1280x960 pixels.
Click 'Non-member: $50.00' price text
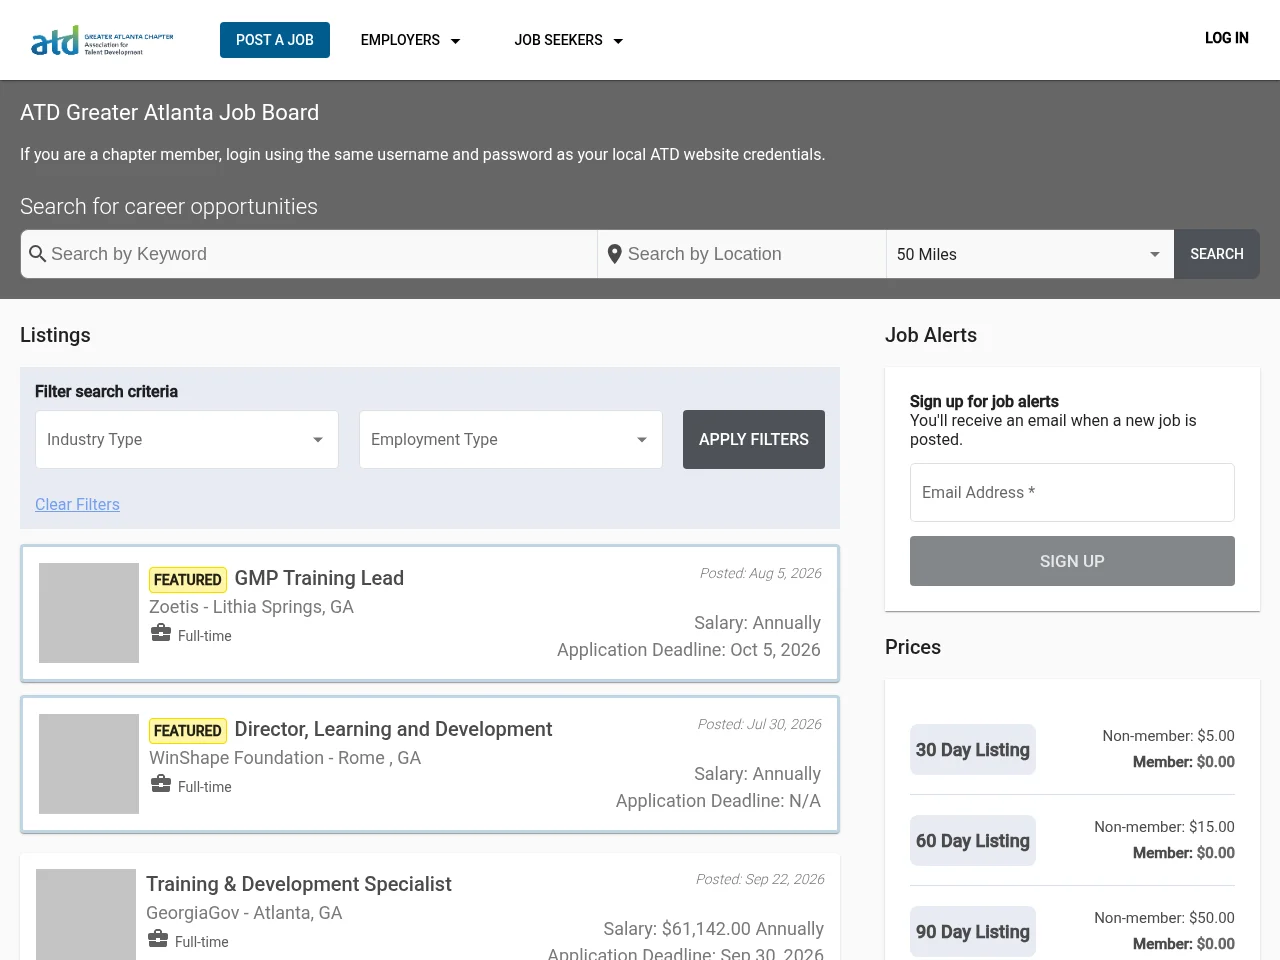pyautogui.click(x=1164, y=918)
